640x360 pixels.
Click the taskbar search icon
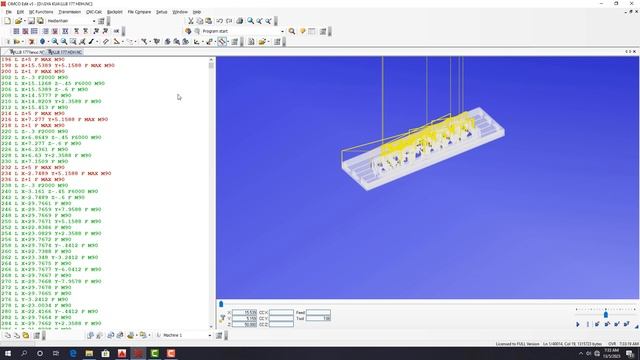[x=24, y=353]
